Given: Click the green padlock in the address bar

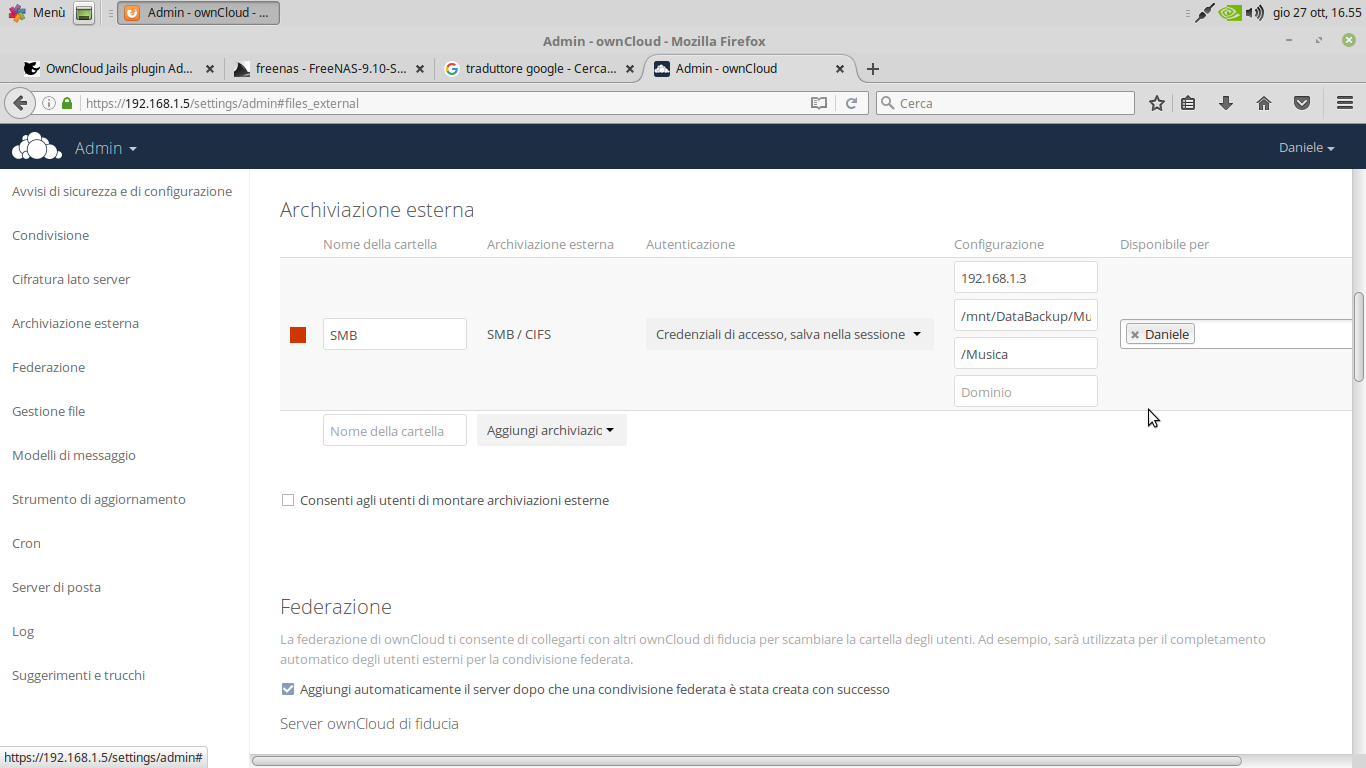Looking at the screenshot, I should [x=67, y=103].
